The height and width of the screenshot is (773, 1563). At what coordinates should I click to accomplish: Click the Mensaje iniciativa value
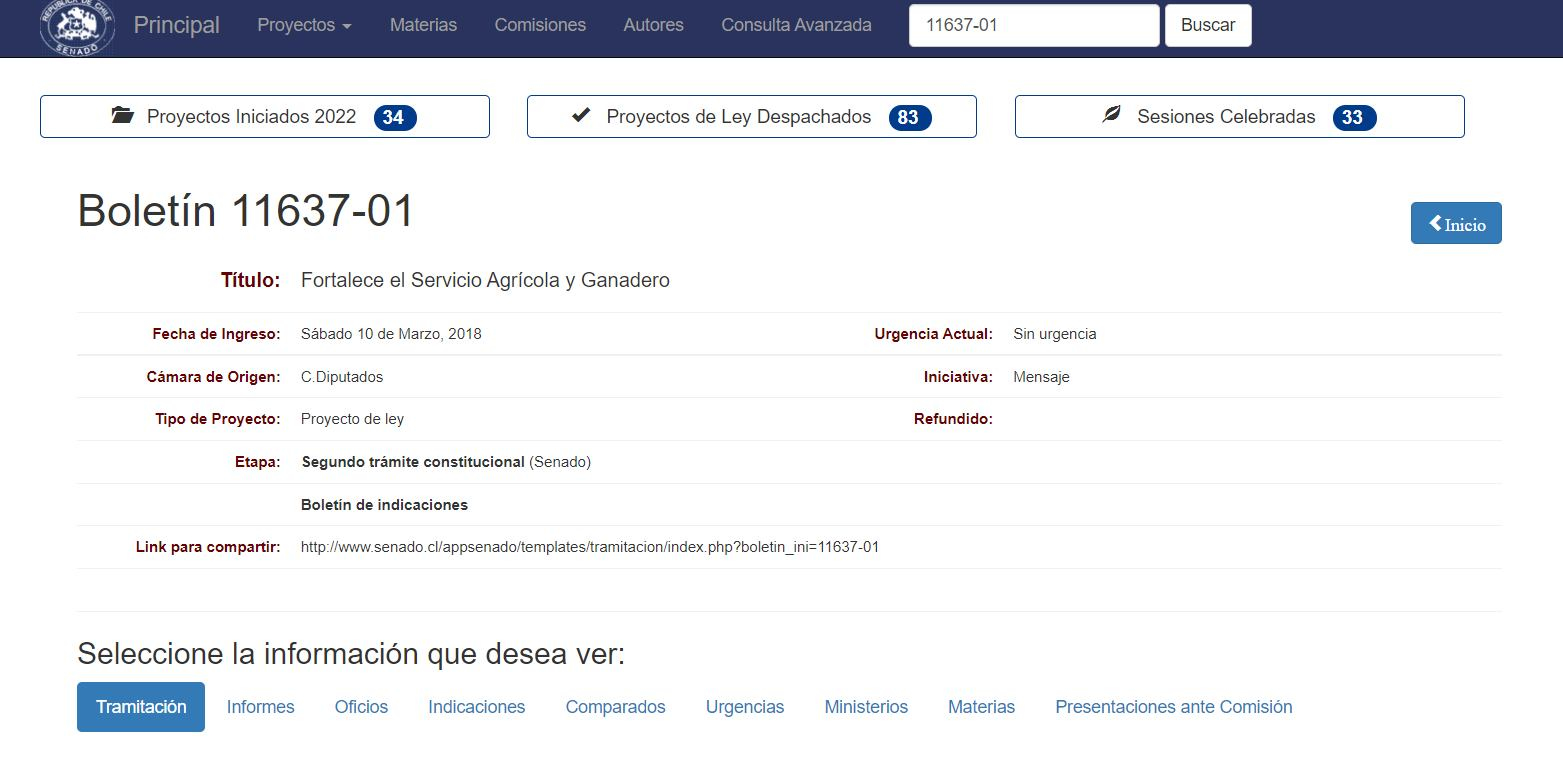(1041, 377)
